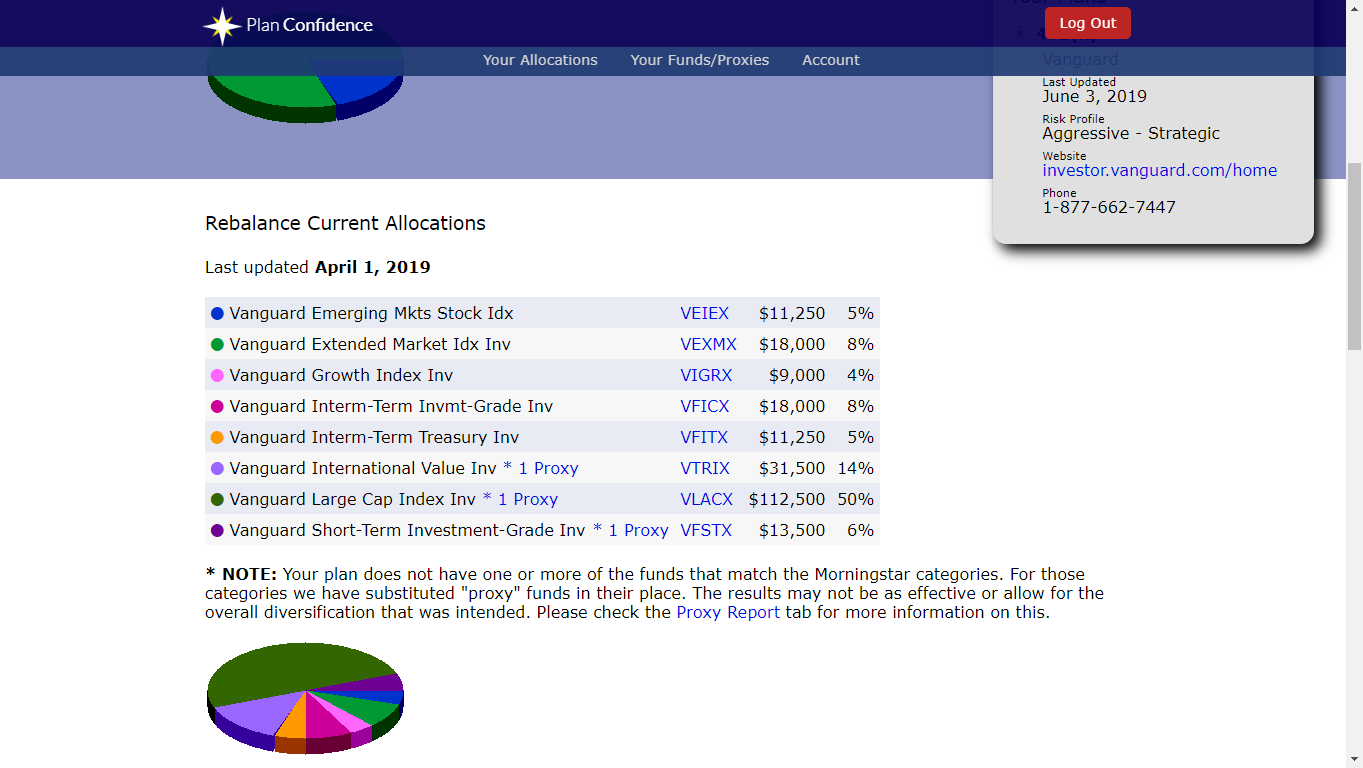
Task: Click the orange dot for Interm-Term Treasury
Action: tap(217, 438)
